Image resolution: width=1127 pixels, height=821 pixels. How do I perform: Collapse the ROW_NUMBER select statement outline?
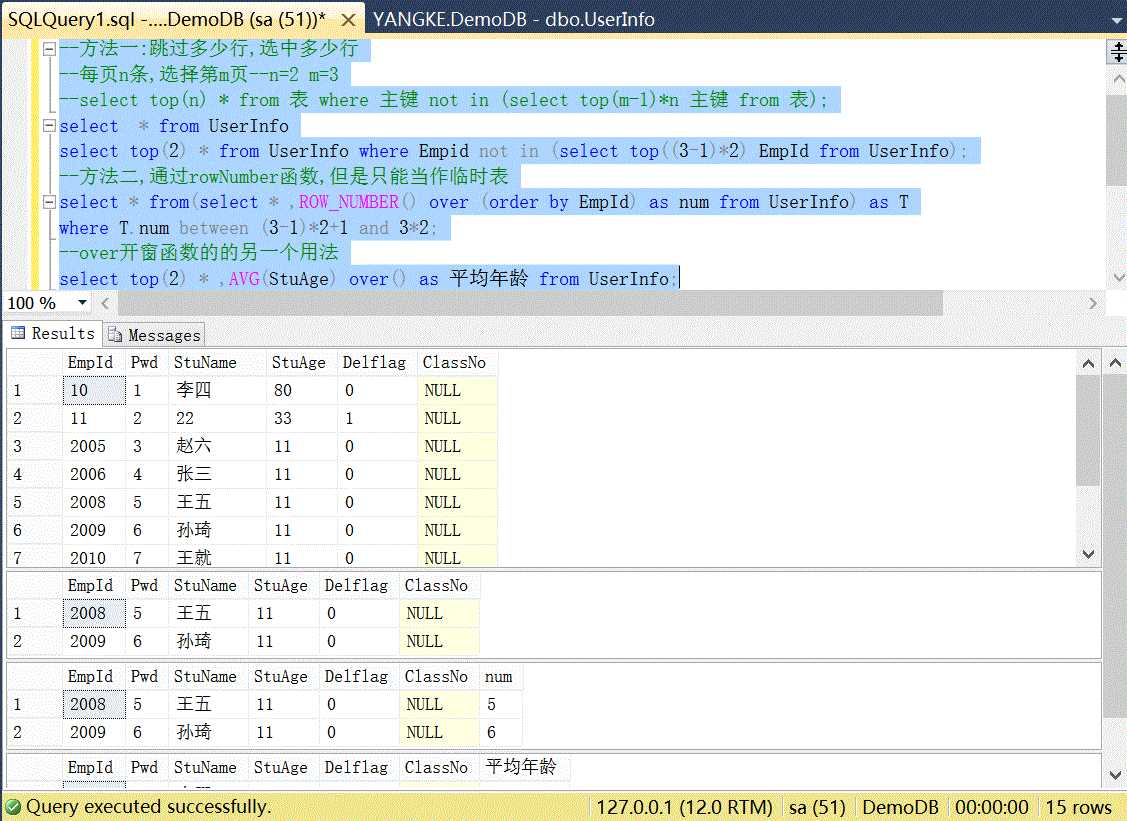[x=50, y=202]
